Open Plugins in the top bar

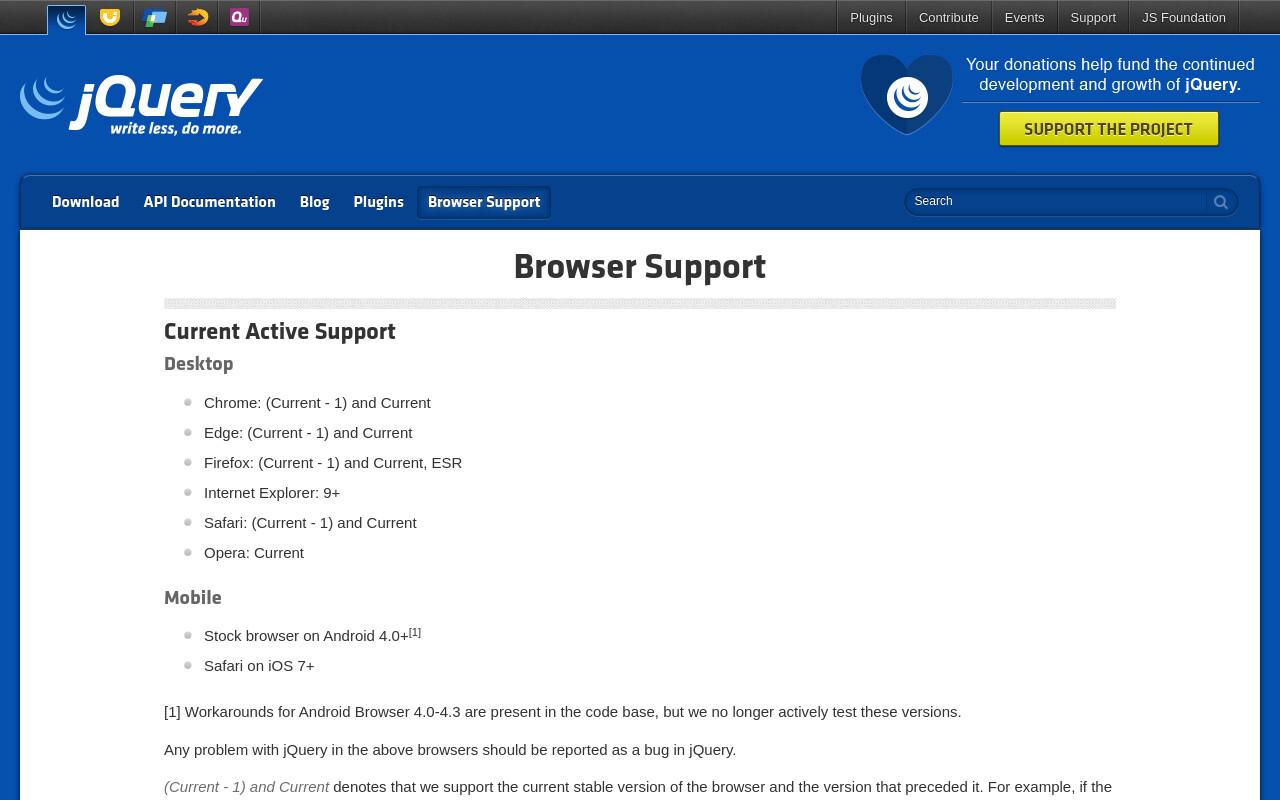coord(871,18)
